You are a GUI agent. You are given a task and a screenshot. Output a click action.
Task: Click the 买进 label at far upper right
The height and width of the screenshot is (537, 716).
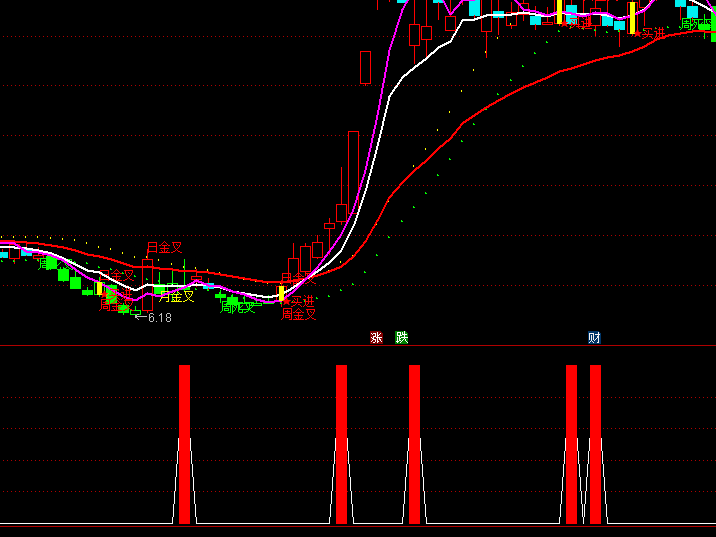pyautogui.click(x=652, y=33)
